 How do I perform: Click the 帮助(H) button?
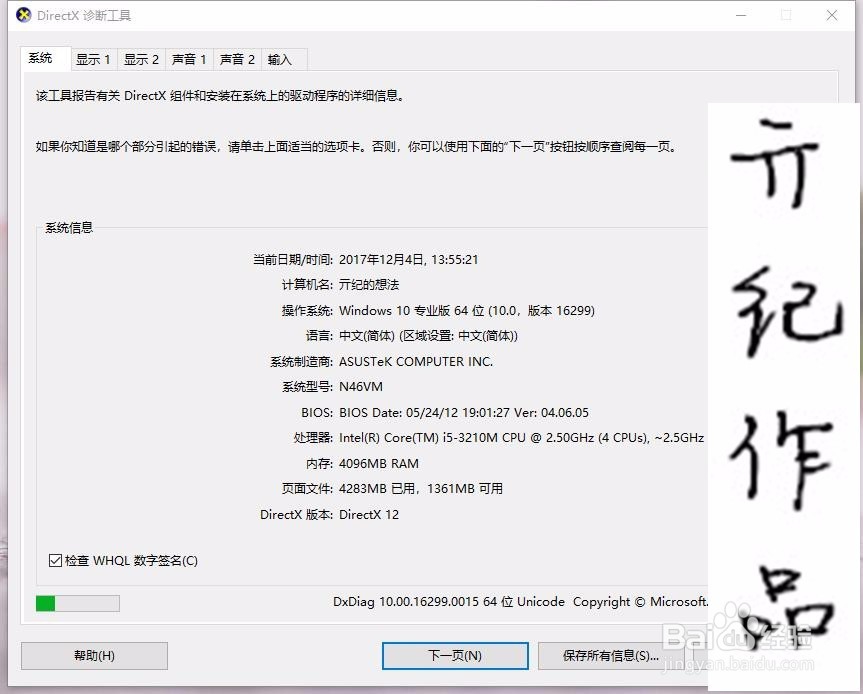(x=94, y=655)
